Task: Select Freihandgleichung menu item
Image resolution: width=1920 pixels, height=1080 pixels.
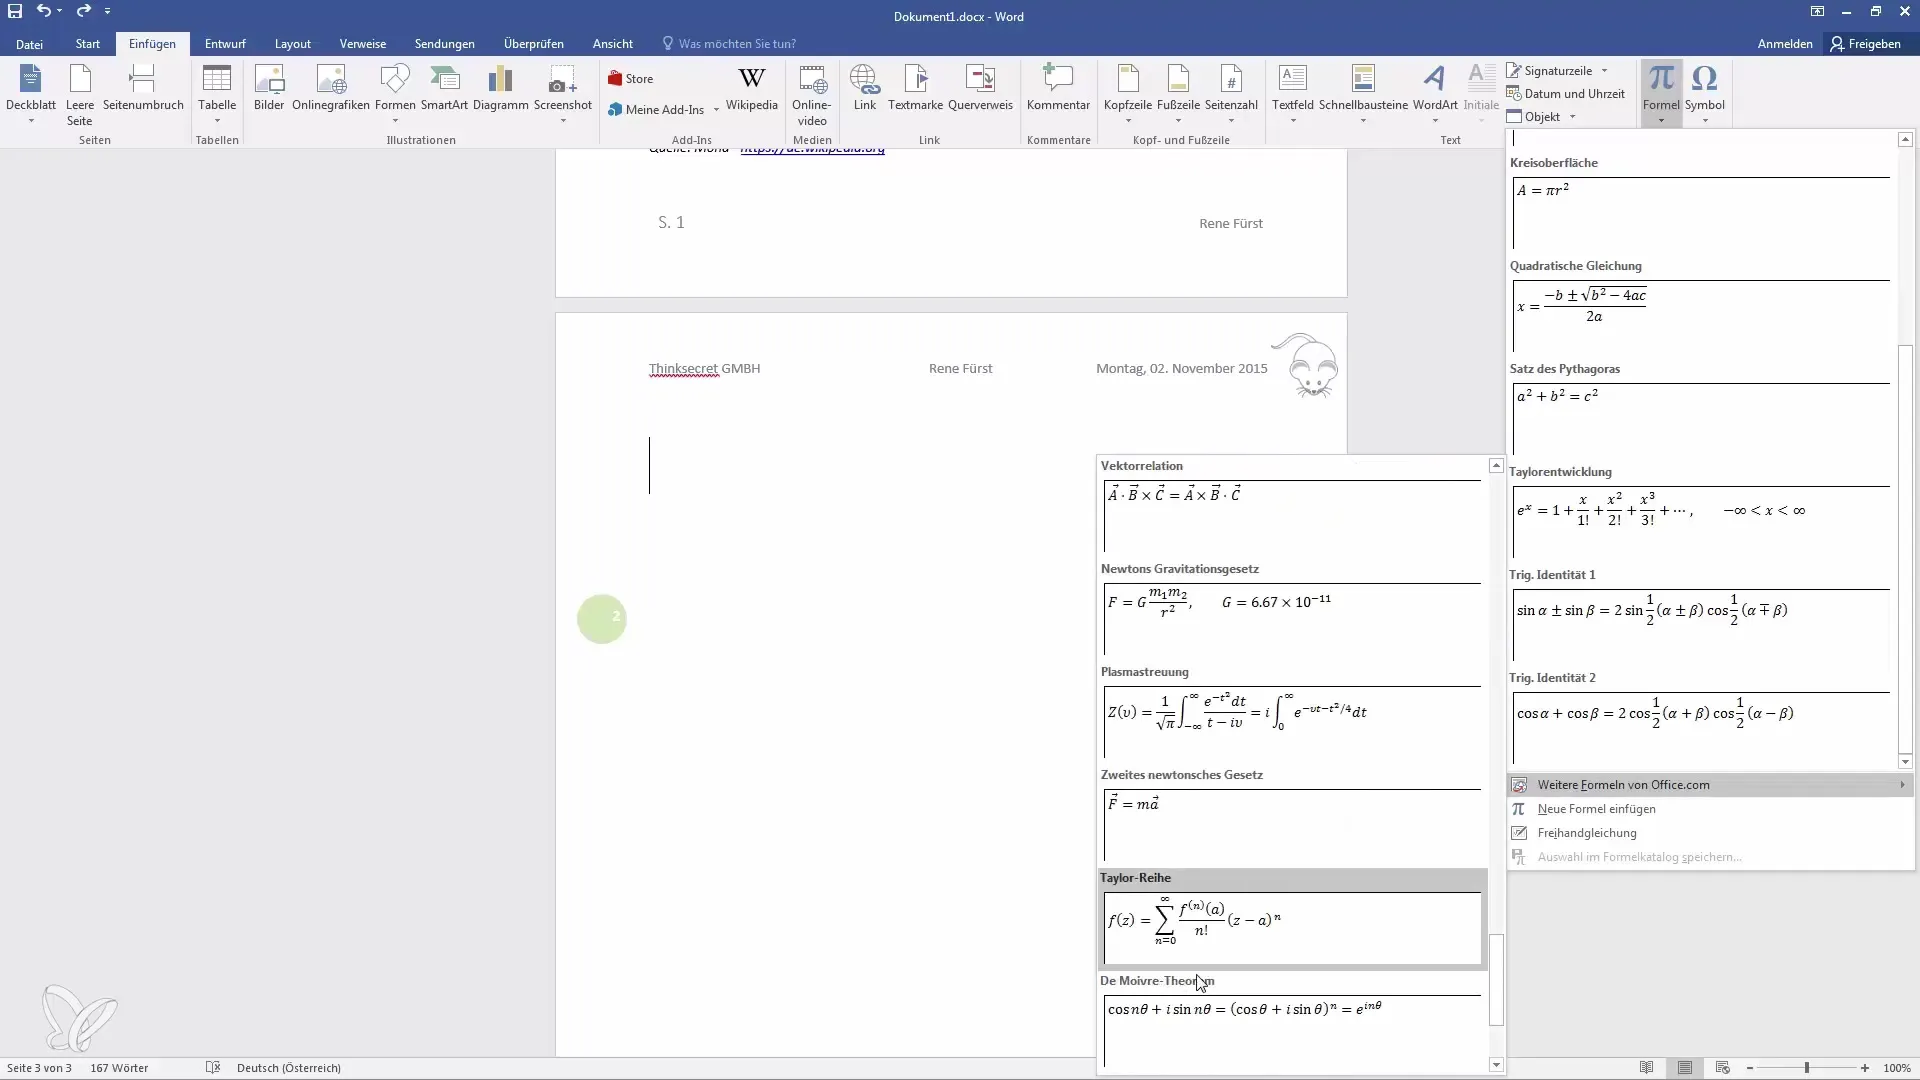Action: (x=1711, y=833)
